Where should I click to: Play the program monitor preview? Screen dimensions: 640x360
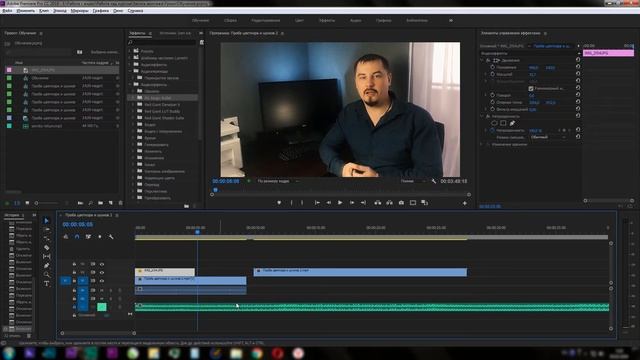click(x=340, y=202)
